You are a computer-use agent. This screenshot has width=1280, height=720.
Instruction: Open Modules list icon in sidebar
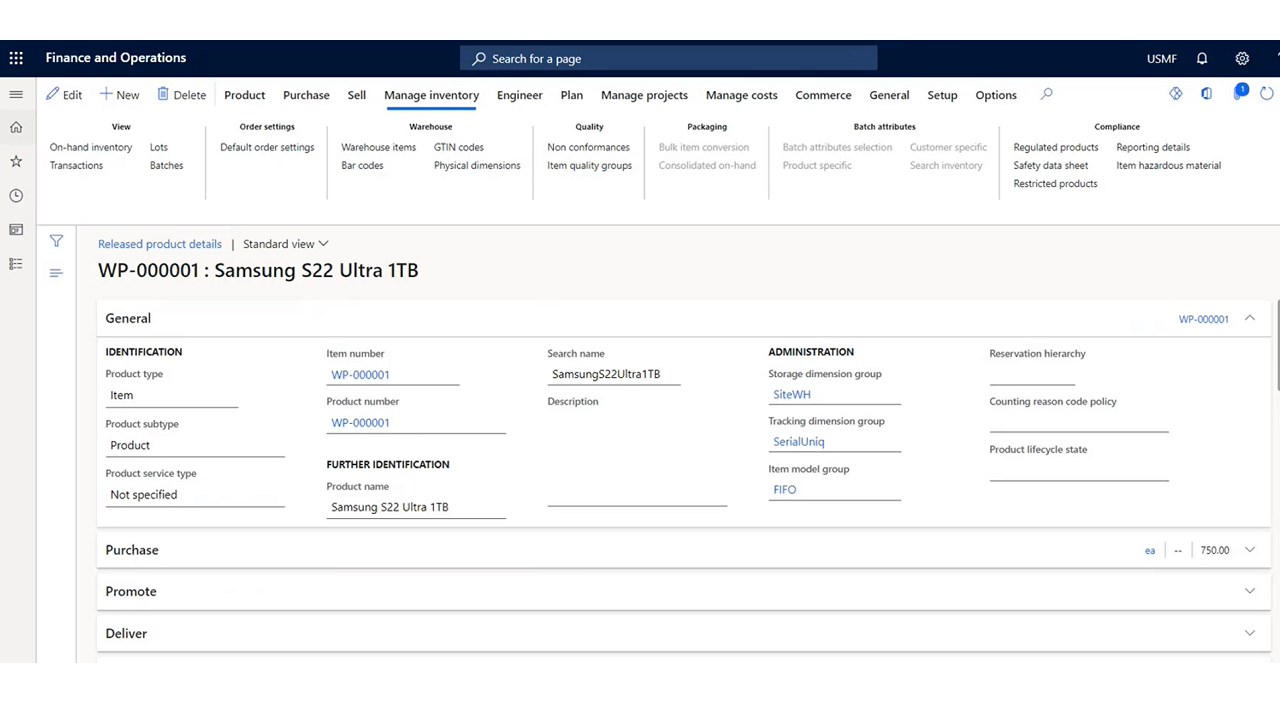pyautogui.click(x=16, y=264)
